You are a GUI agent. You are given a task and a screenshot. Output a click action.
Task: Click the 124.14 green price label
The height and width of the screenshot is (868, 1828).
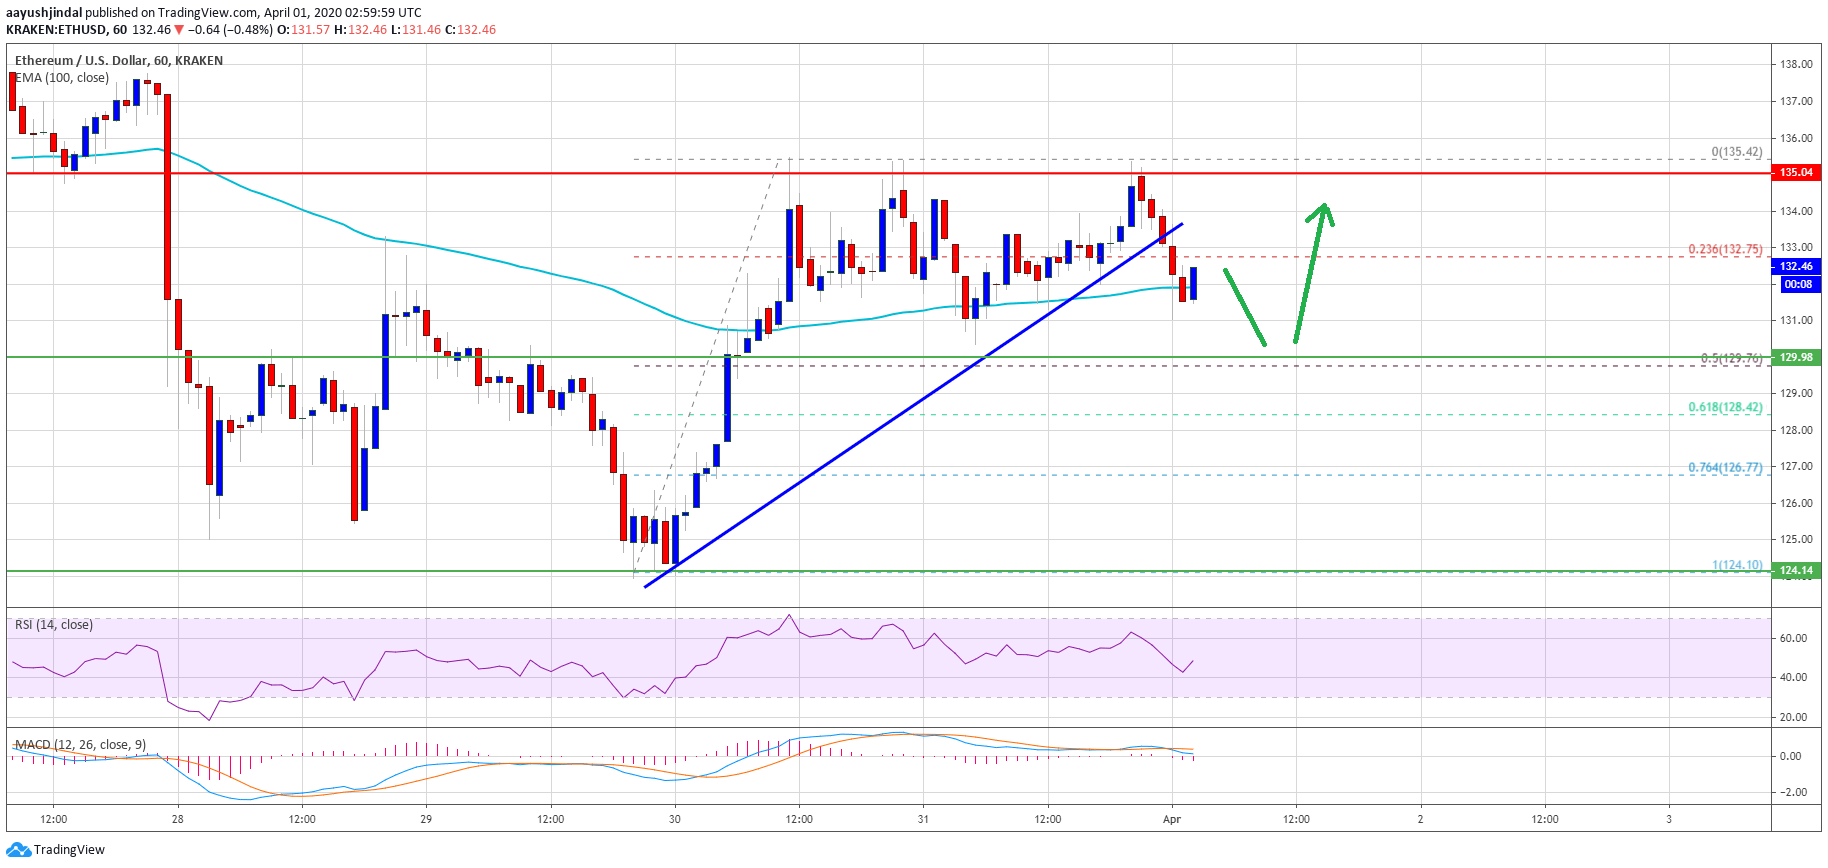1796,570
